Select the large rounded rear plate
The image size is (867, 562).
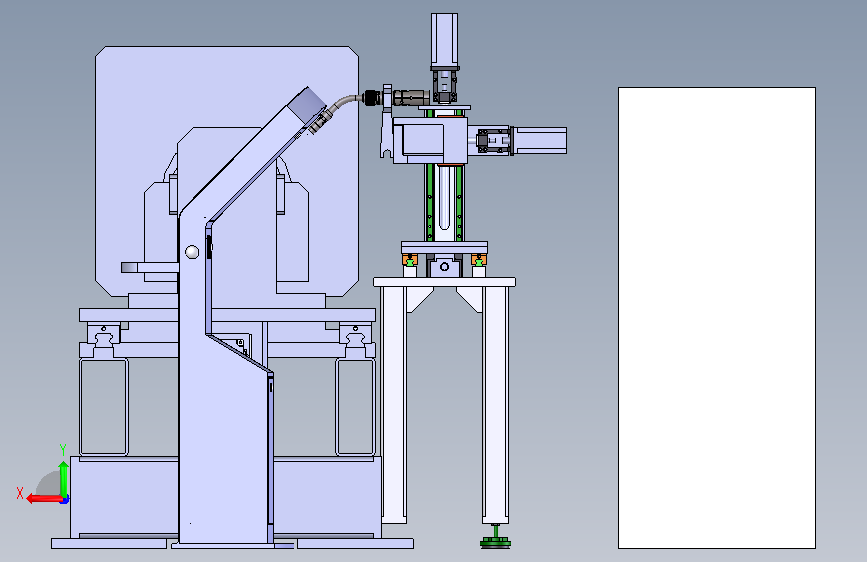pos(227,171)
